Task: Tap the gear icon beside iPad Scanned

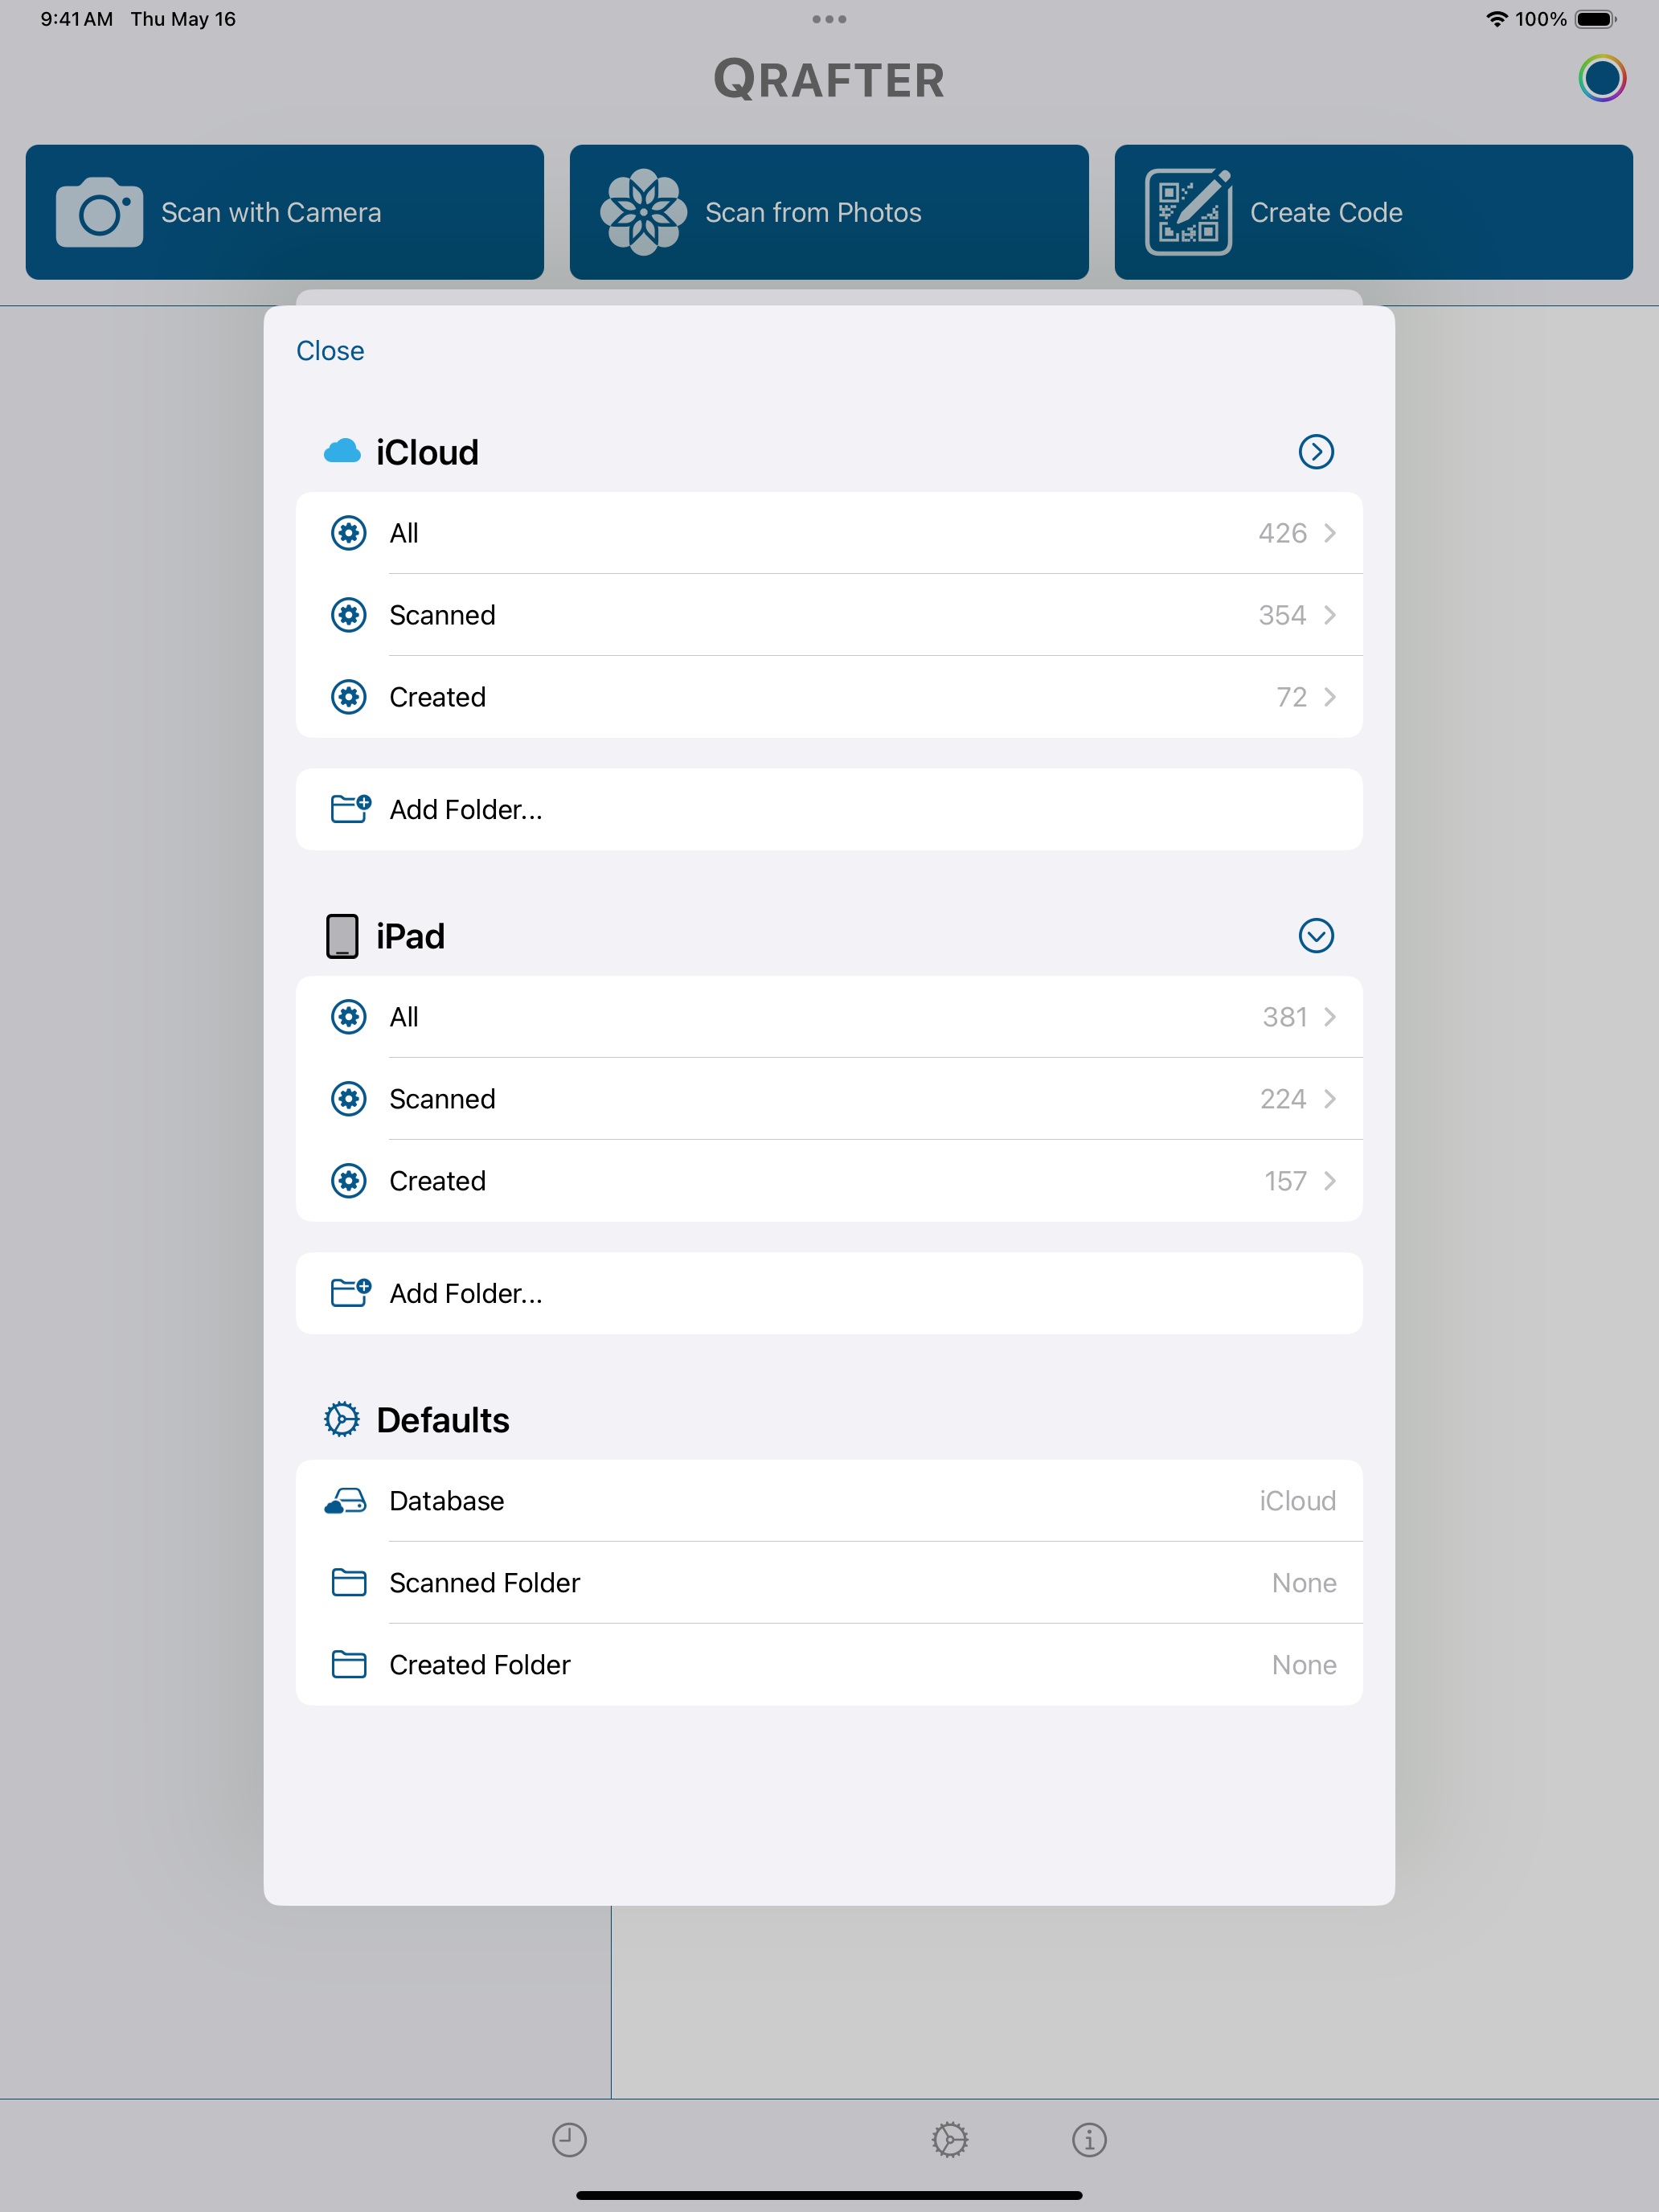Action: click(x=348, y=1099)
